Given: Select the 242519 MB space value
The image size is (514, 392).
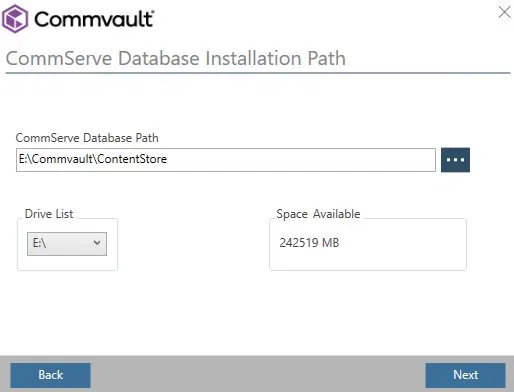Looking at the screenshot, I should coord(309,243).
